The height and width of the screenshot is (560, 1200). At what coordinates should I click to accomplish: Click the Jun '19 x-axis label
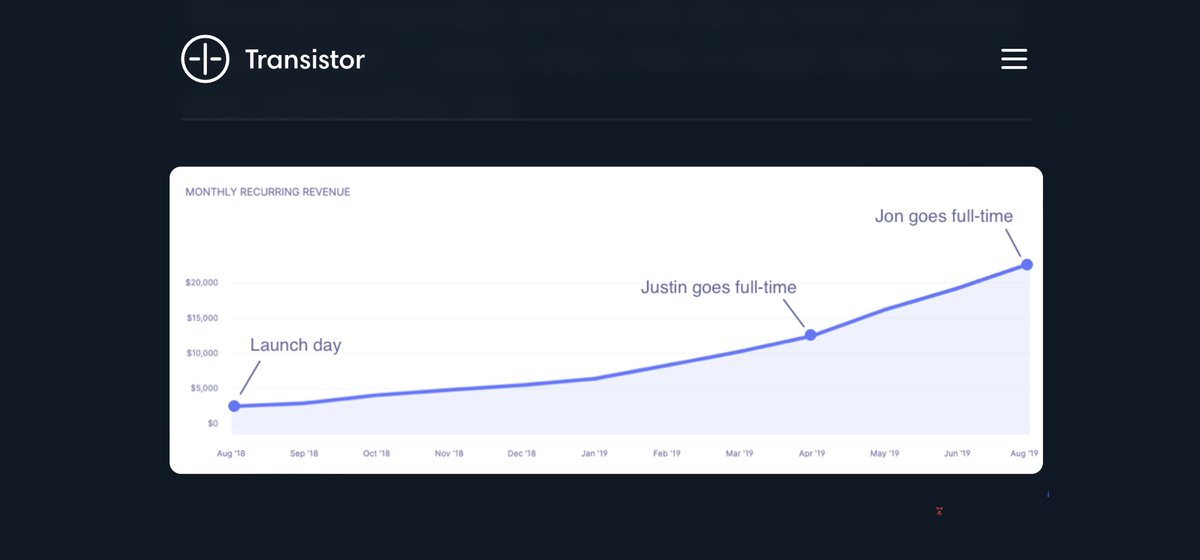[957, 454]
